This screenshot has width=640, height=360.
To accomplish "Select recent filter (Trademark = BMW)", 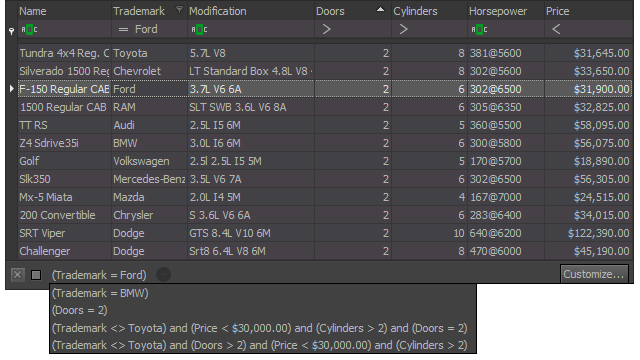I will coord(100,293).
